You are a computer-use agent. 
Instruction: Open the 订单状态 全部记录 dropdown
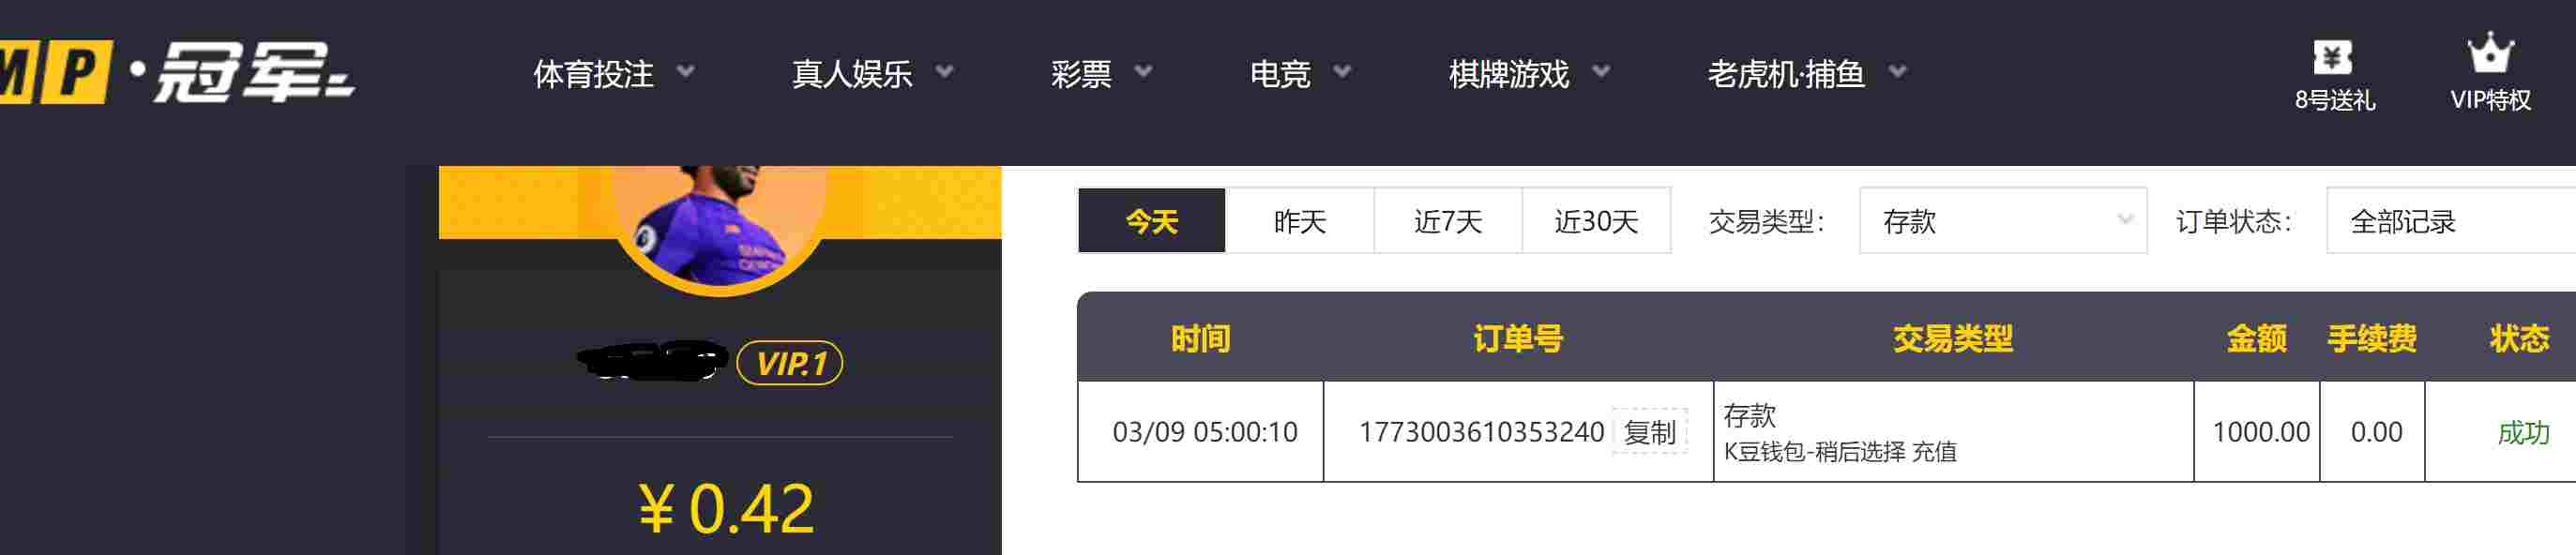(2451, 220)
